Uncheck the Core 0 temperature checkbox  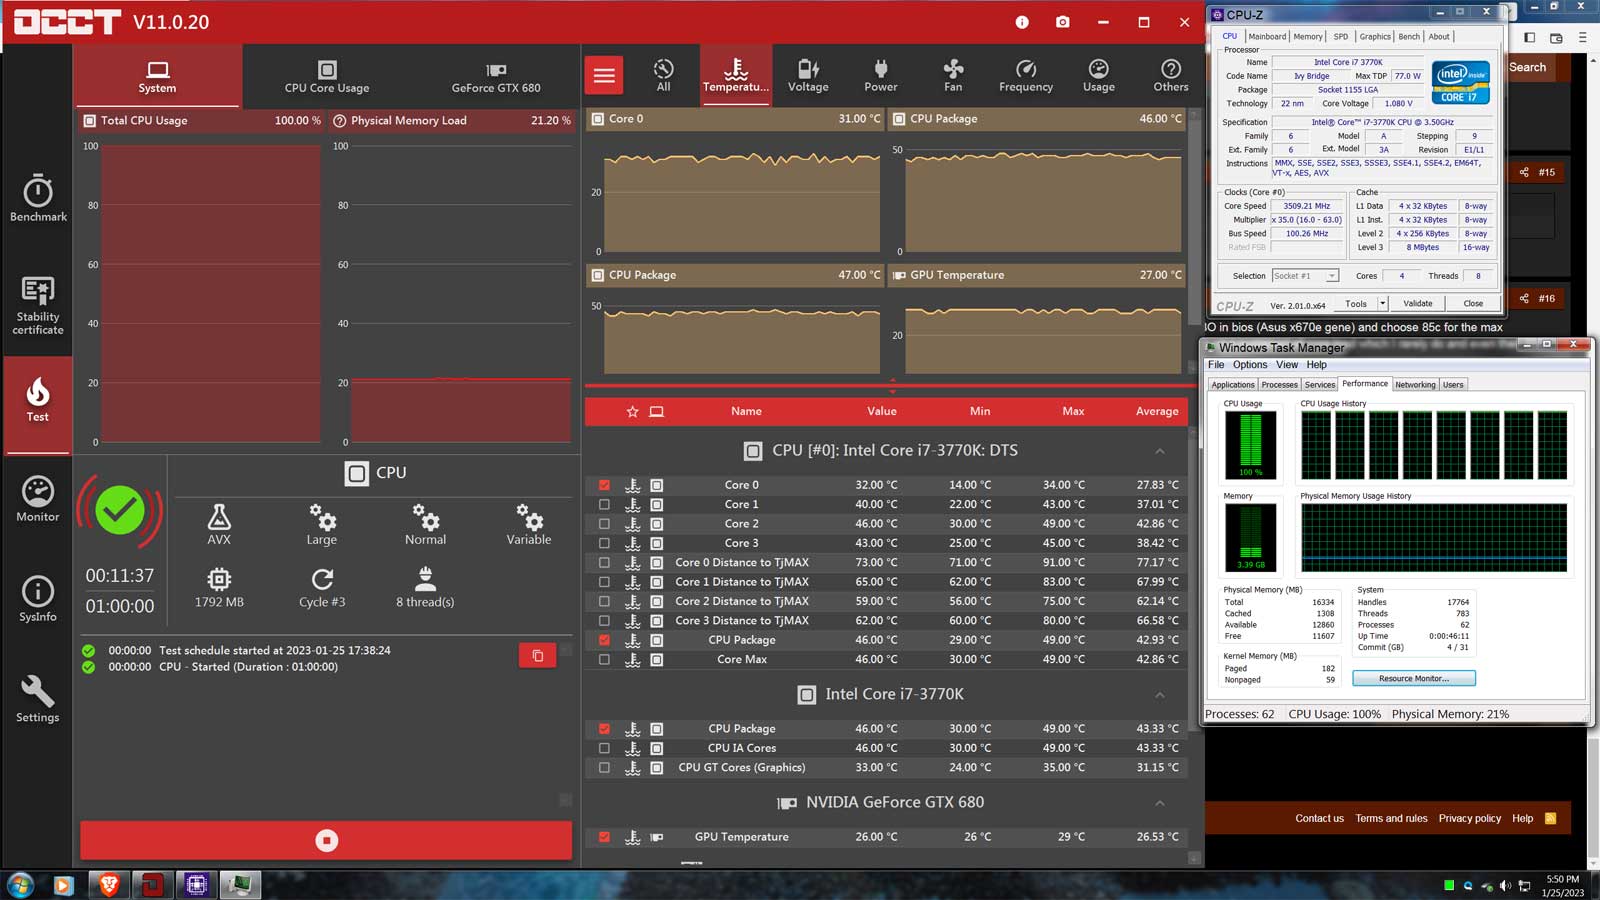[604, 485]
